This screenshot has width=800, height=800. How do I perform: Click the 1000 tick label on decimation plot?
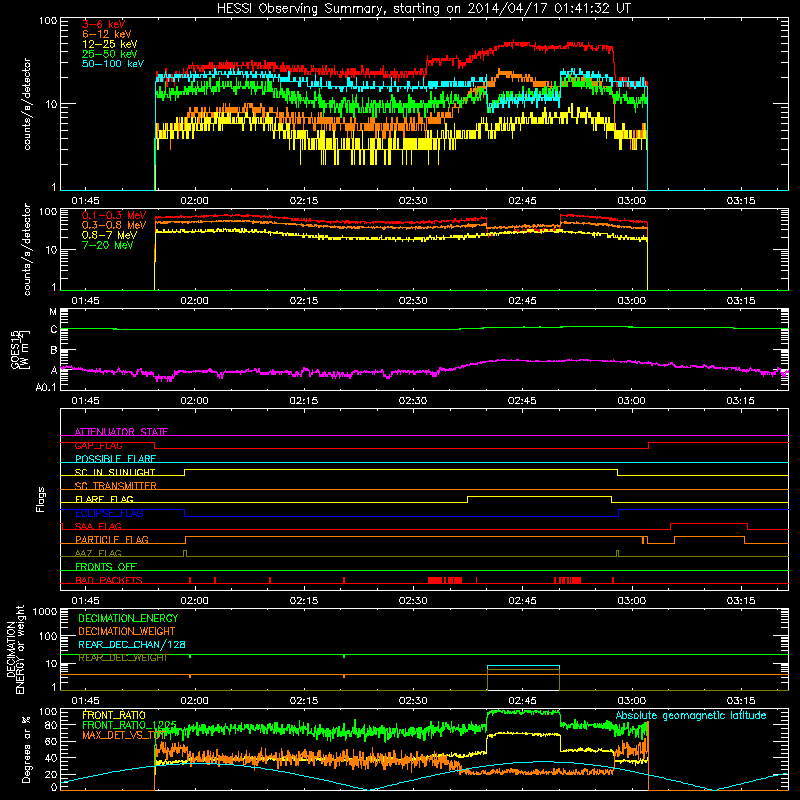pos(44,612)
